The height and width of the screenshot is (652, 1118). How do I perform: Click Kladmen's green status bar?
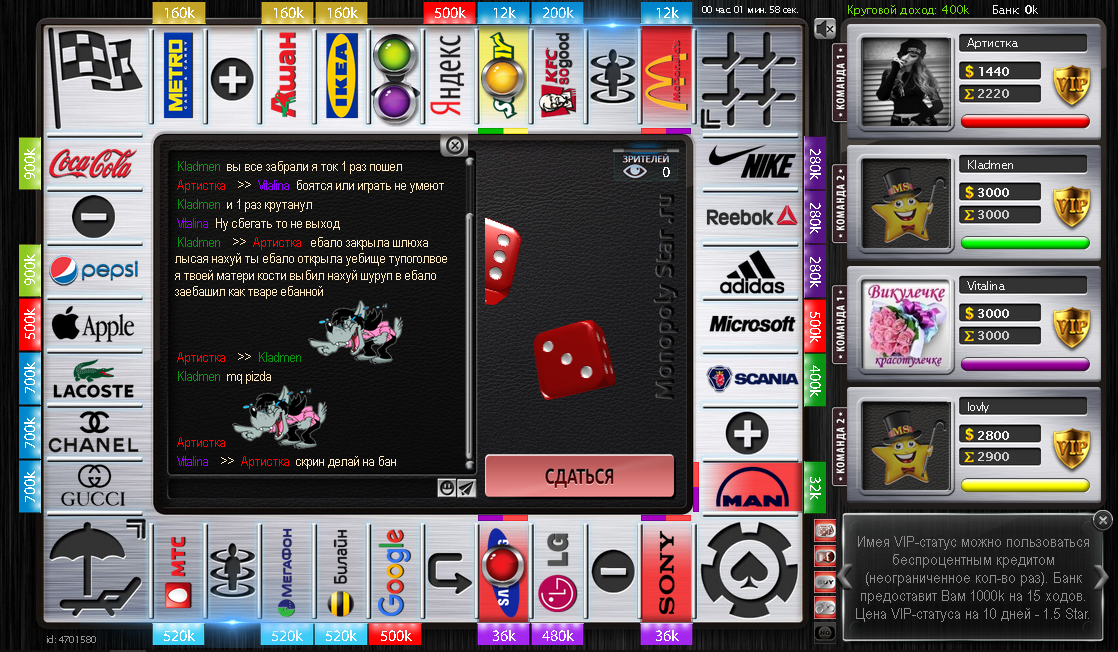coord(1025,243)
